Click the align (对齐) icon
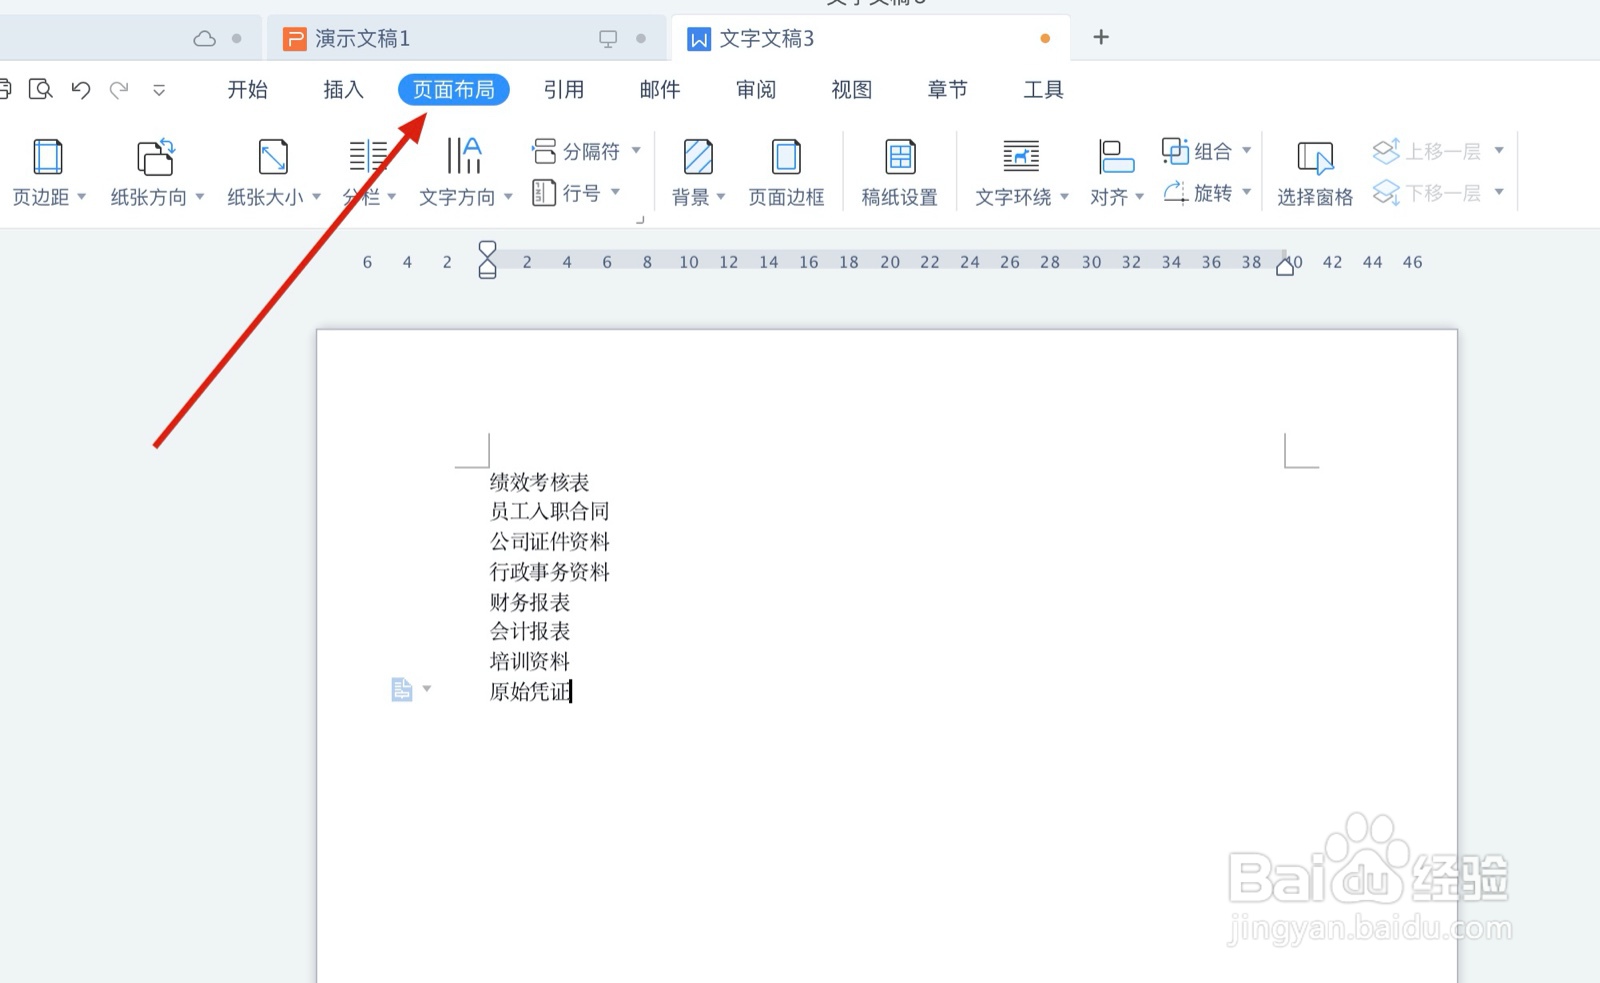 click(1116, 157)
